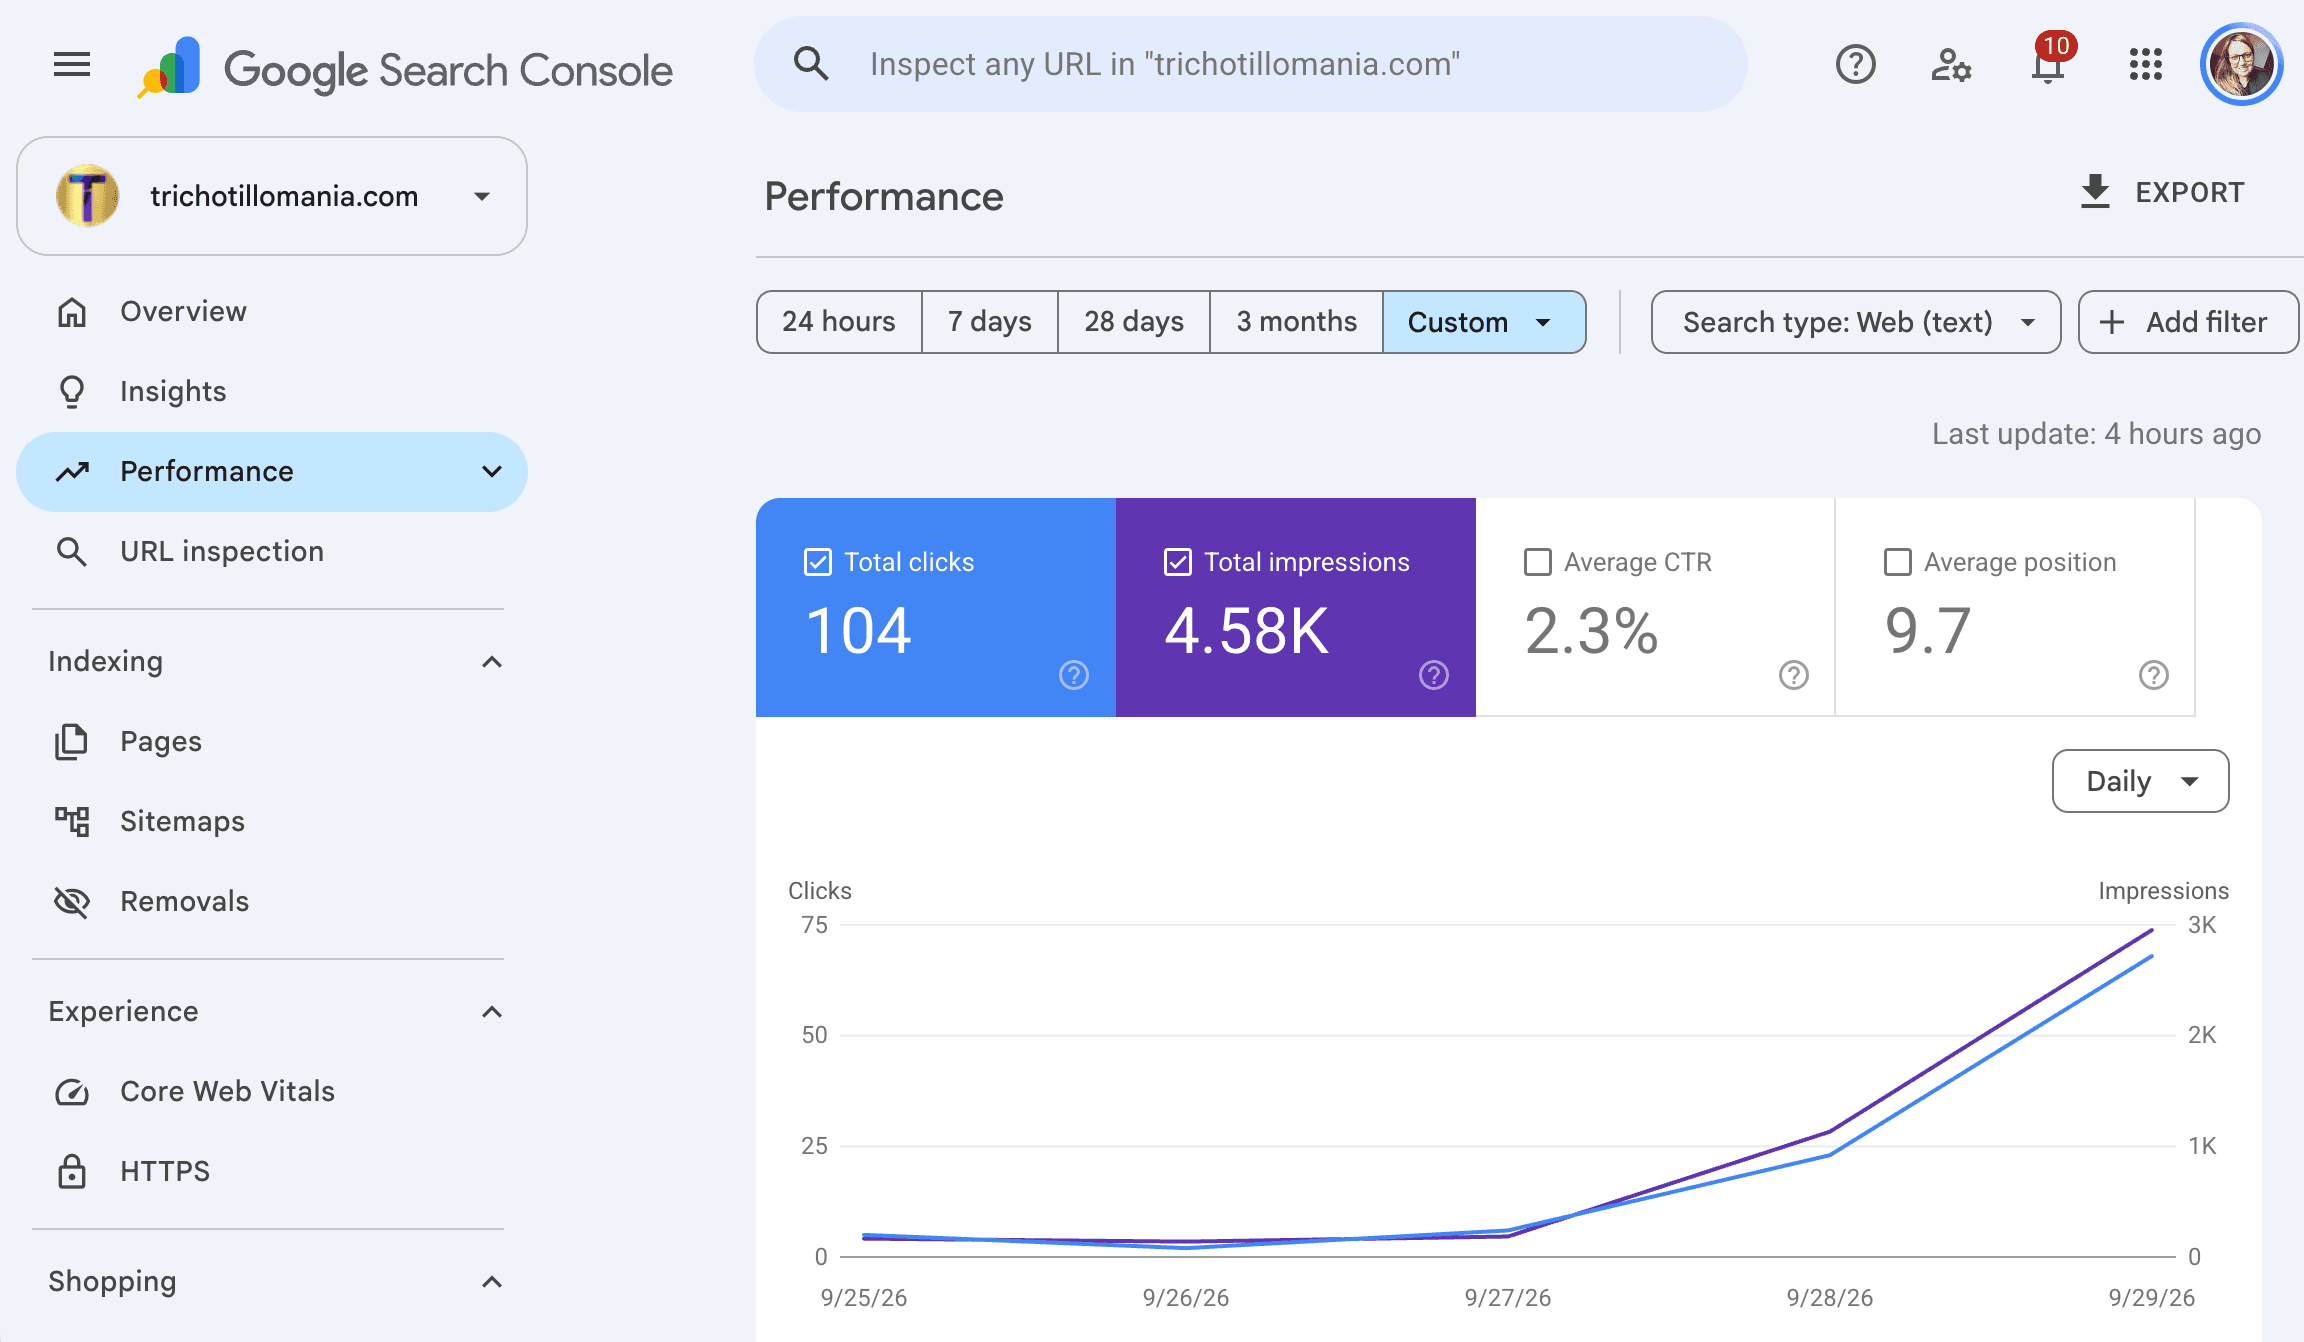
Task: Open the hamburger main menu
Action: 72,65
